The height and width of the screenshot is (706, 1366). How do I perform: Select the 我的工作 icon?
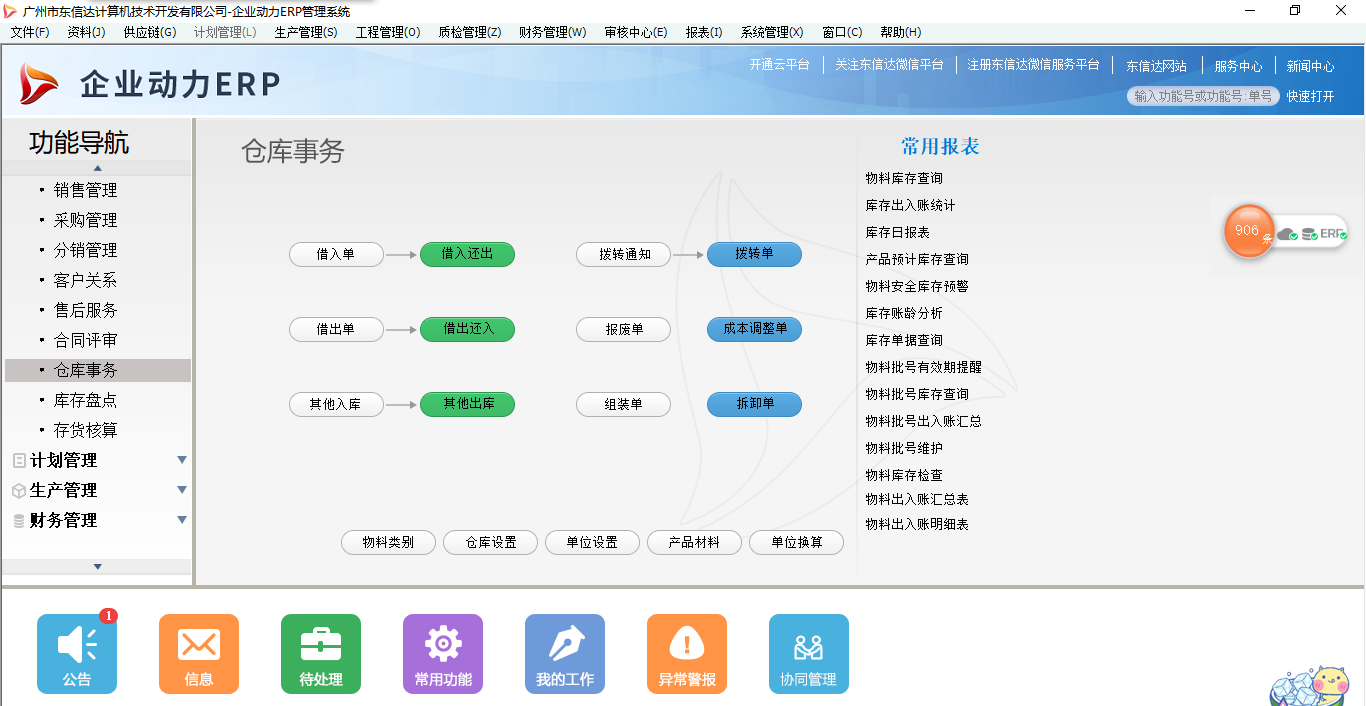coord(564,653)
